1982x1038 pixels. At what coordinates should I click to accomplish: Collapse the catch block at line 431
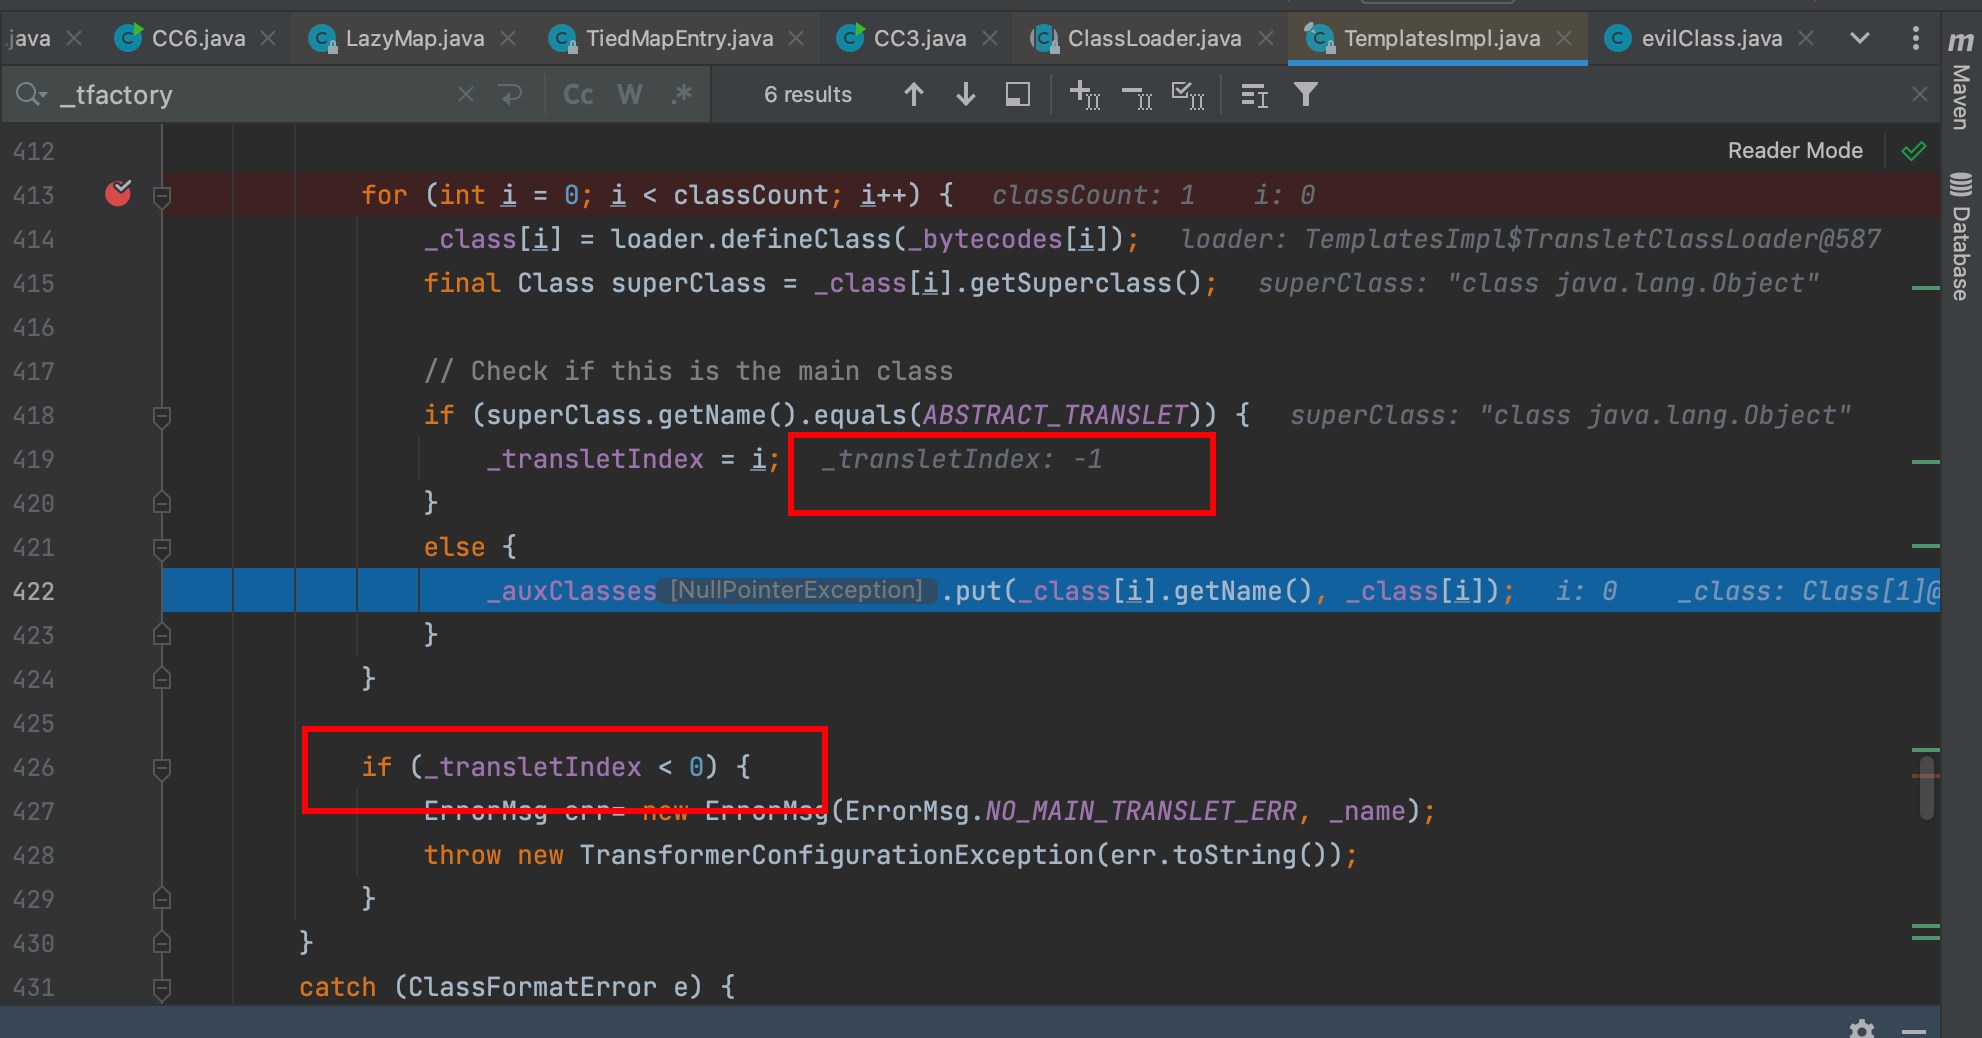tap(162, 988)
